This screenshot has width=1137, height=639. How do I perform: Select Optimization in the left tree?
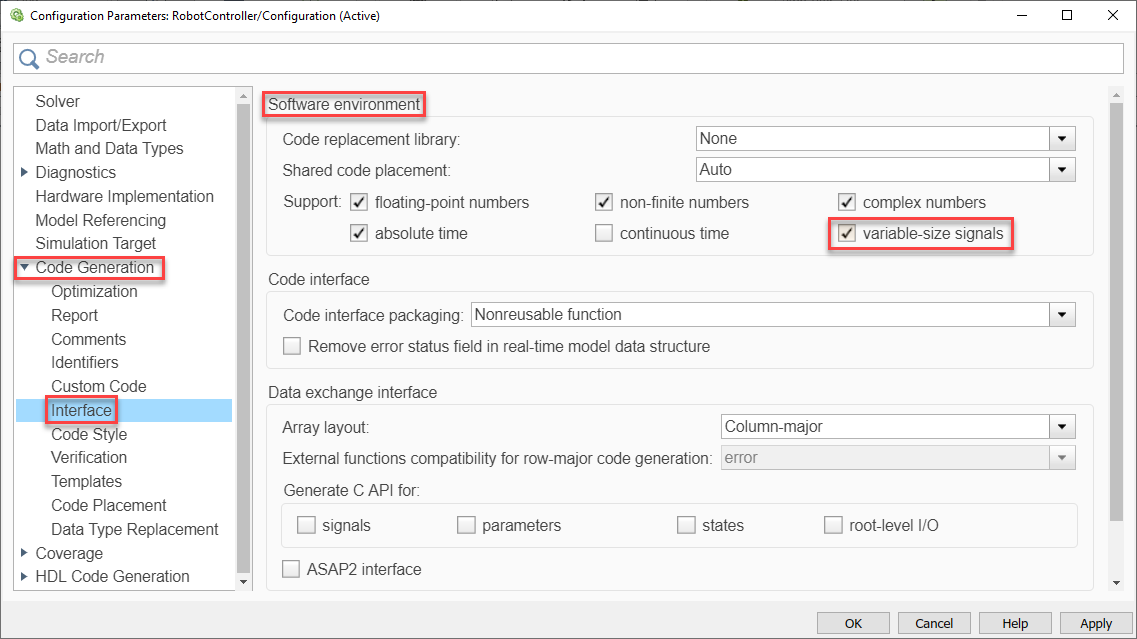click(94, 292)
